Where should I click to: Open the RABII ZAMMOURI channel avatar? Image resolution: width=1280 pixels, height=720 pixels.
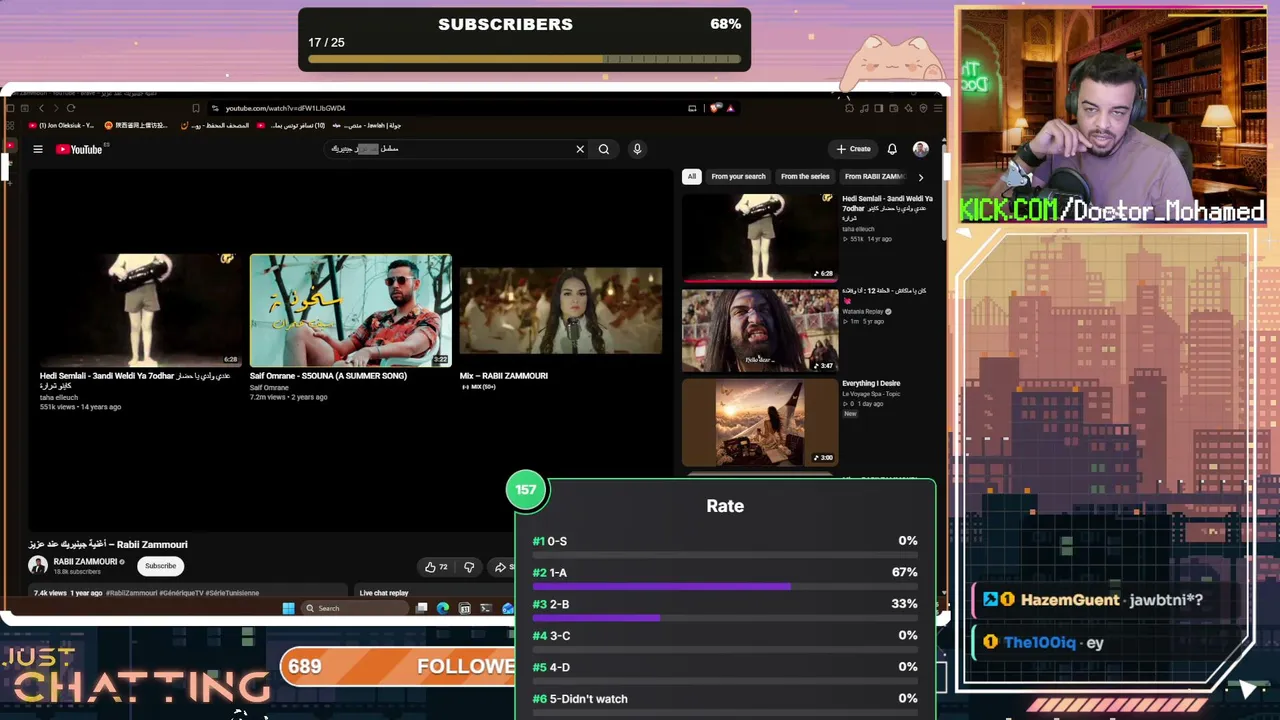coord(38,566)
